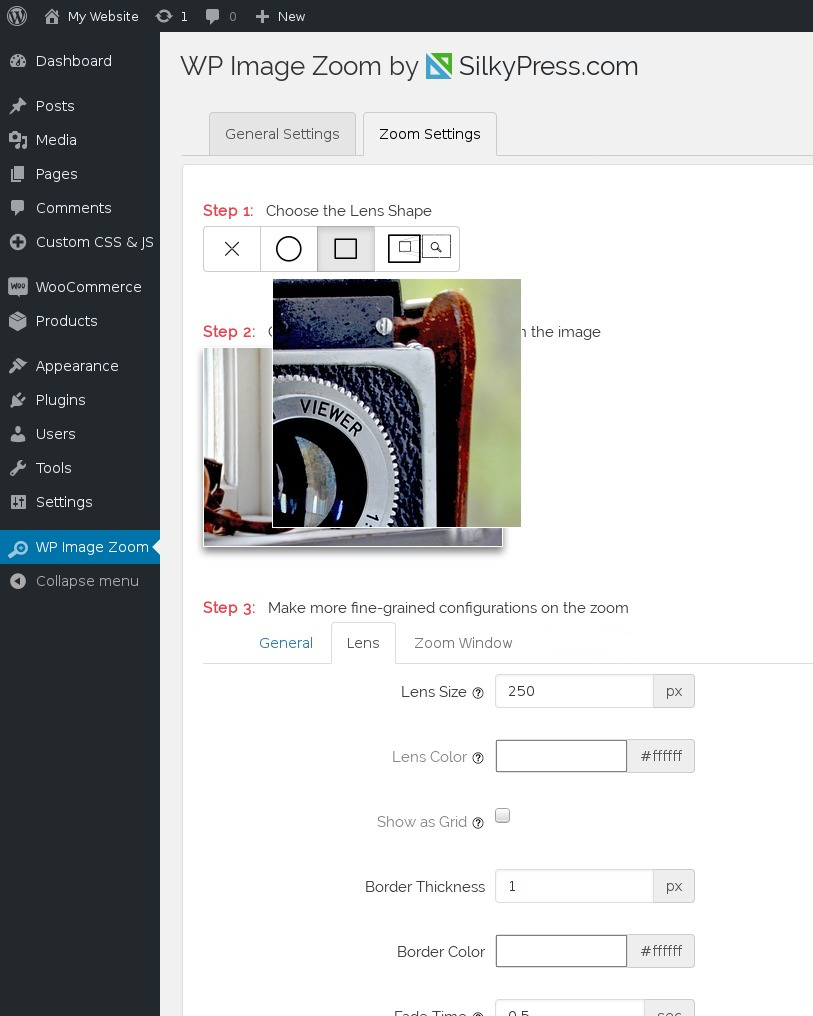Viewport: 813px width, 1016px height.
Task: Open the comments bubble in admin bar
Action: pos(212,16)
